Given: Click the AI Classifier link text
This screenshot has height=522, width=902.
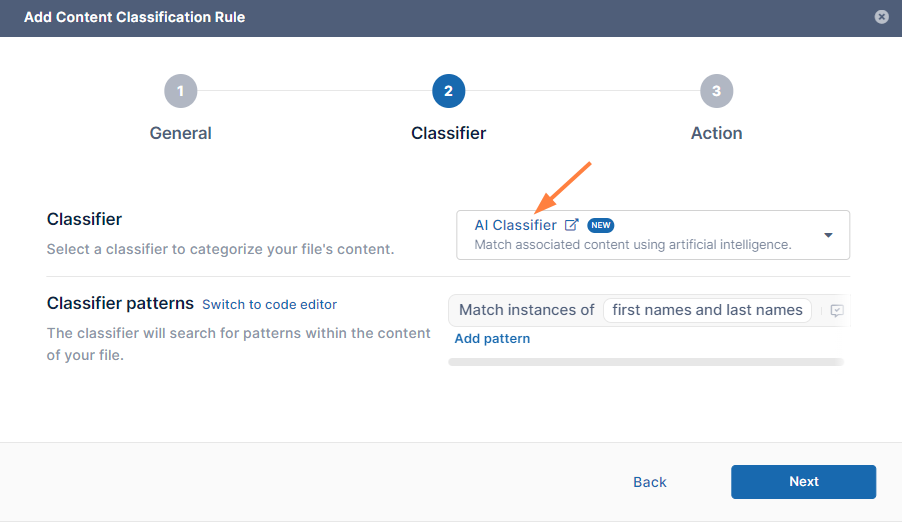Looking at the screenshot, I should click(515, 225).
